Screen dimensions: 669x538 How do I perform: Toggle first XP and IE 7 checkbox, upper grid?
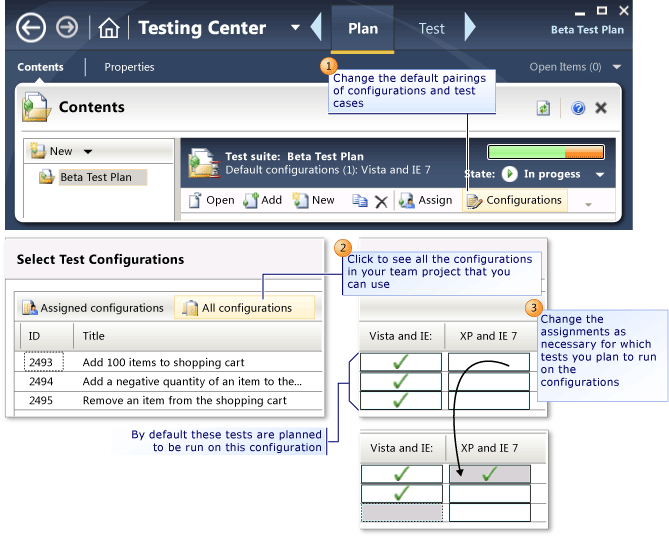coord(489,362)
